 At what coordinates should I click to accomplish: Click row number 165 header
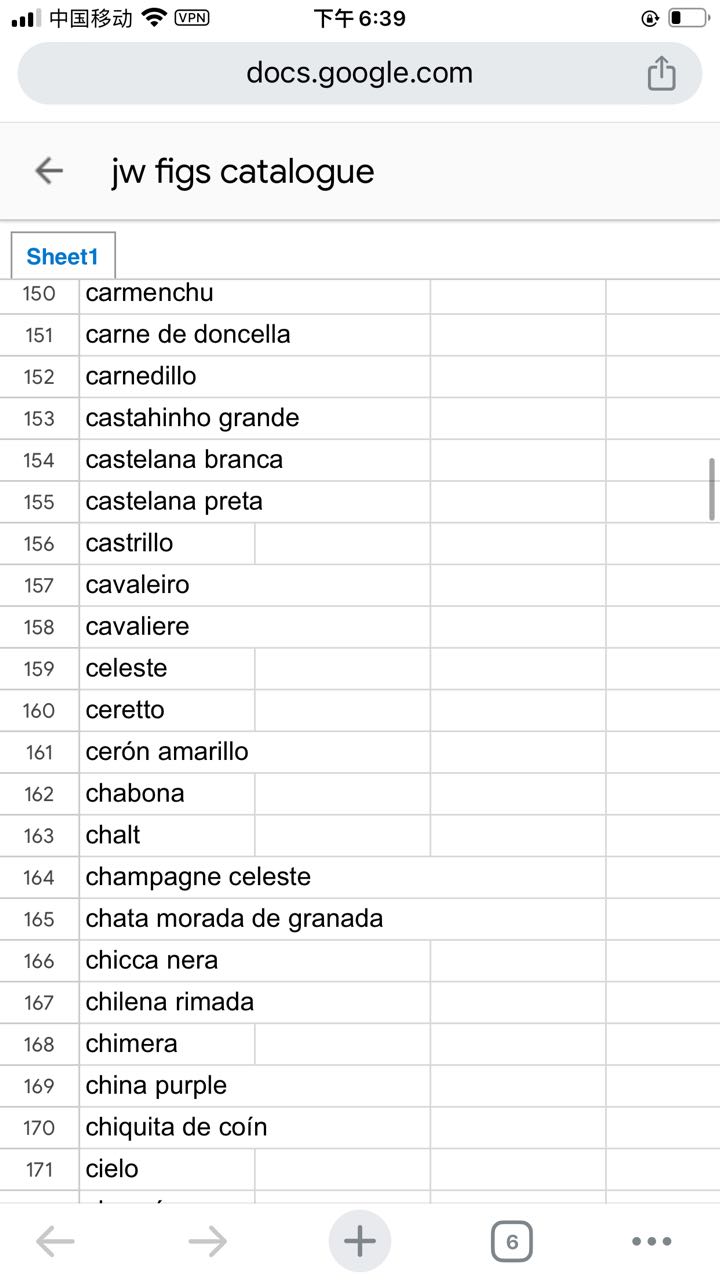tap(39, 919)
